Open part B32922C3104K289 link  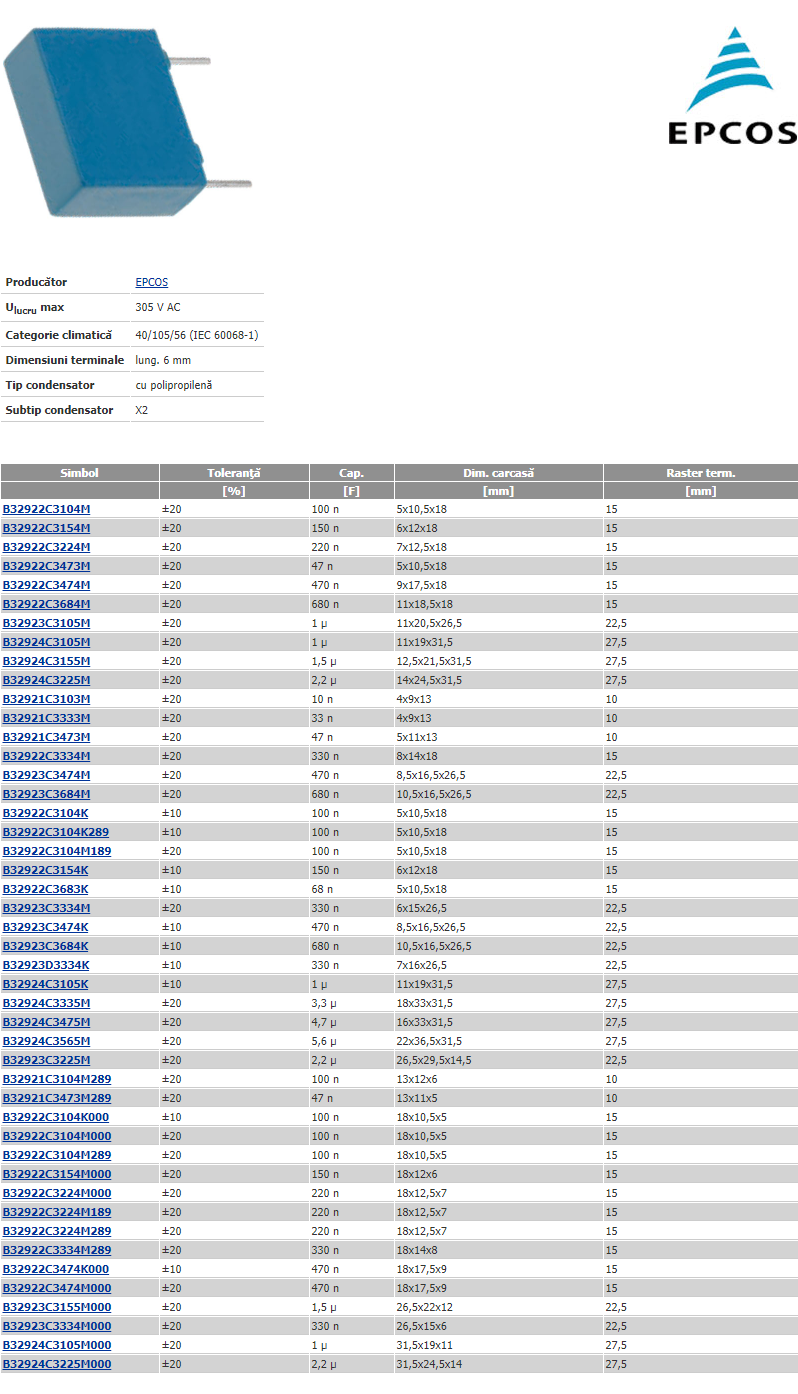click(x=55, y=832)
